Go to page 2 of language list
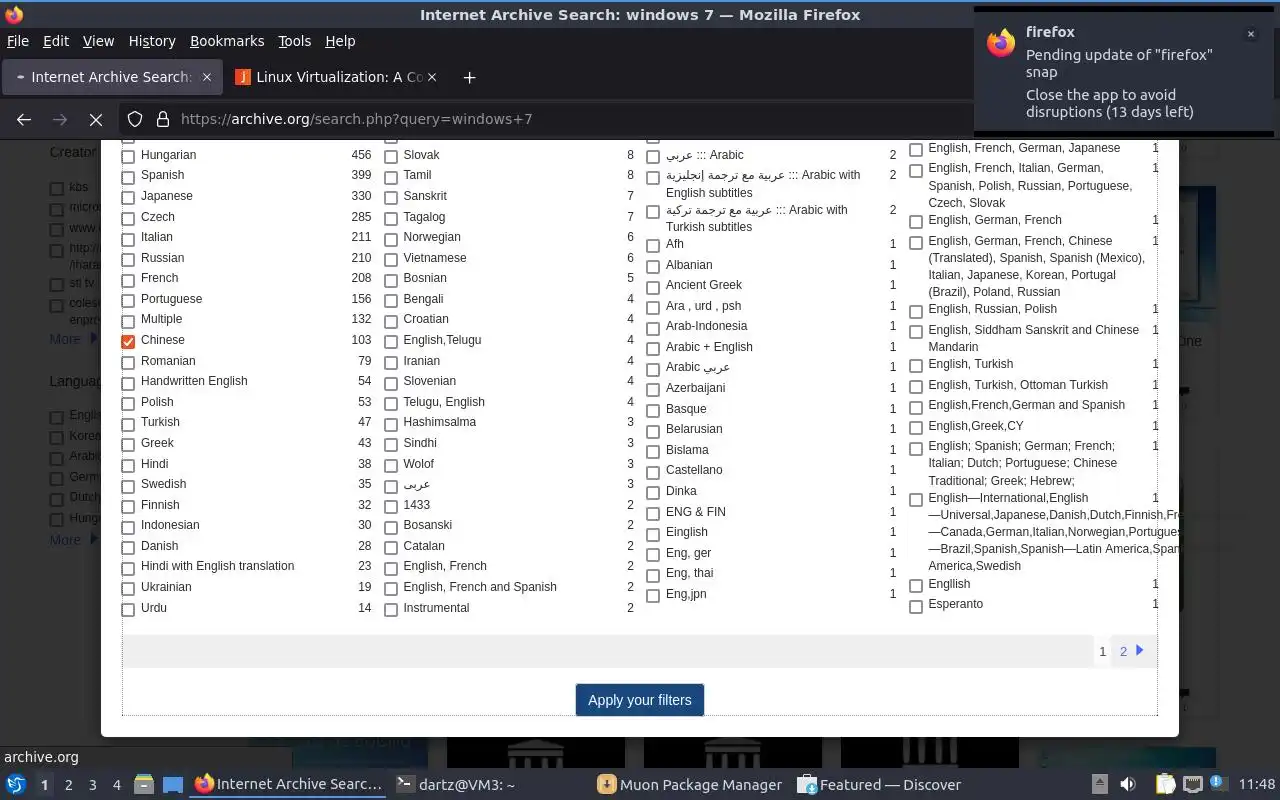The width and height of the screenshot is (1280, 800). coord(1123,651)
